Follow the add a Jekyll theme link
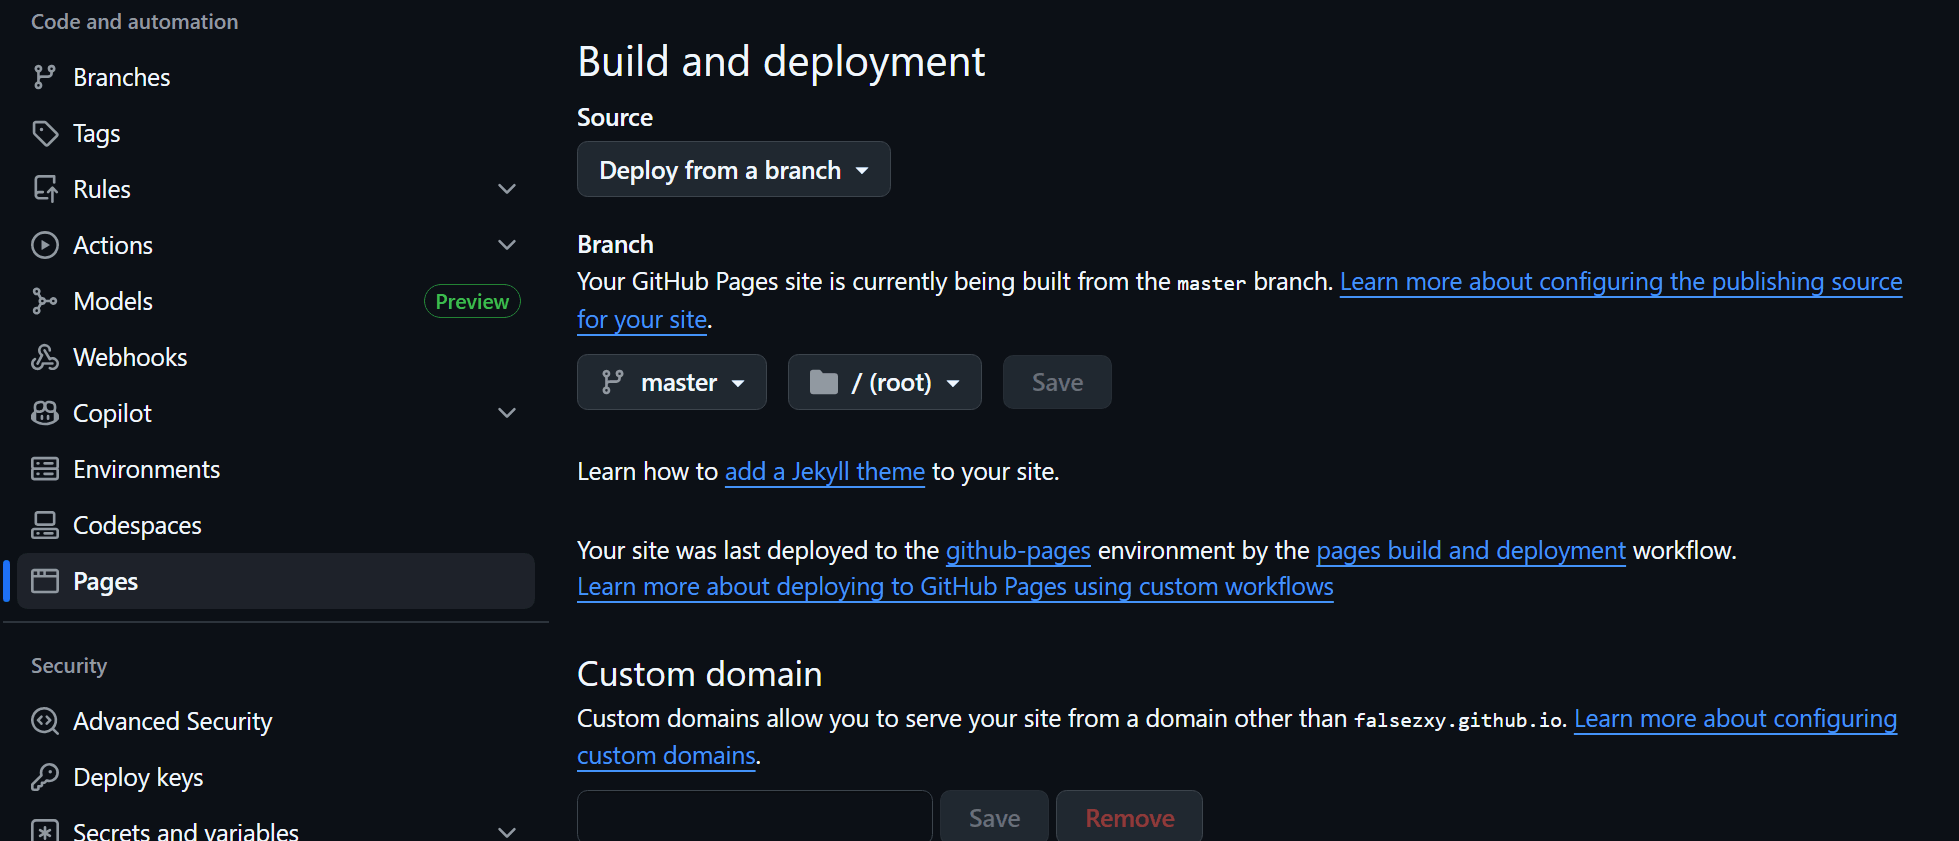Image resolution: width=1959 pixels, height=841 pixels. (x=824, y=471)
